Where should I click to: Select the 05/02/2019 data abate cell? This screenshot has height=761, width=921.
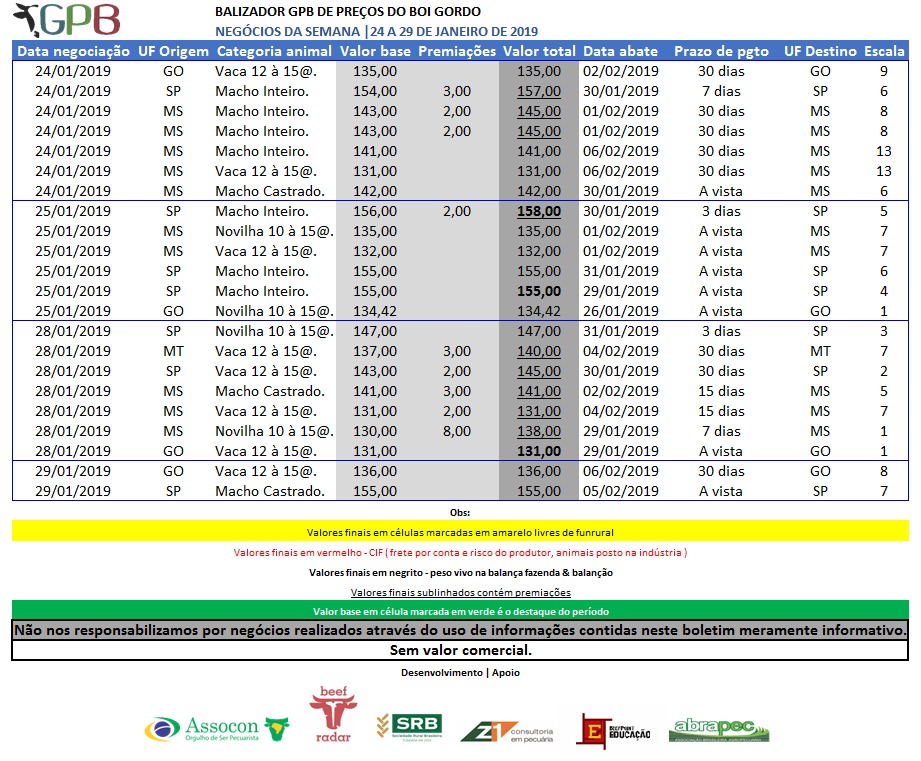pos(620,491)
